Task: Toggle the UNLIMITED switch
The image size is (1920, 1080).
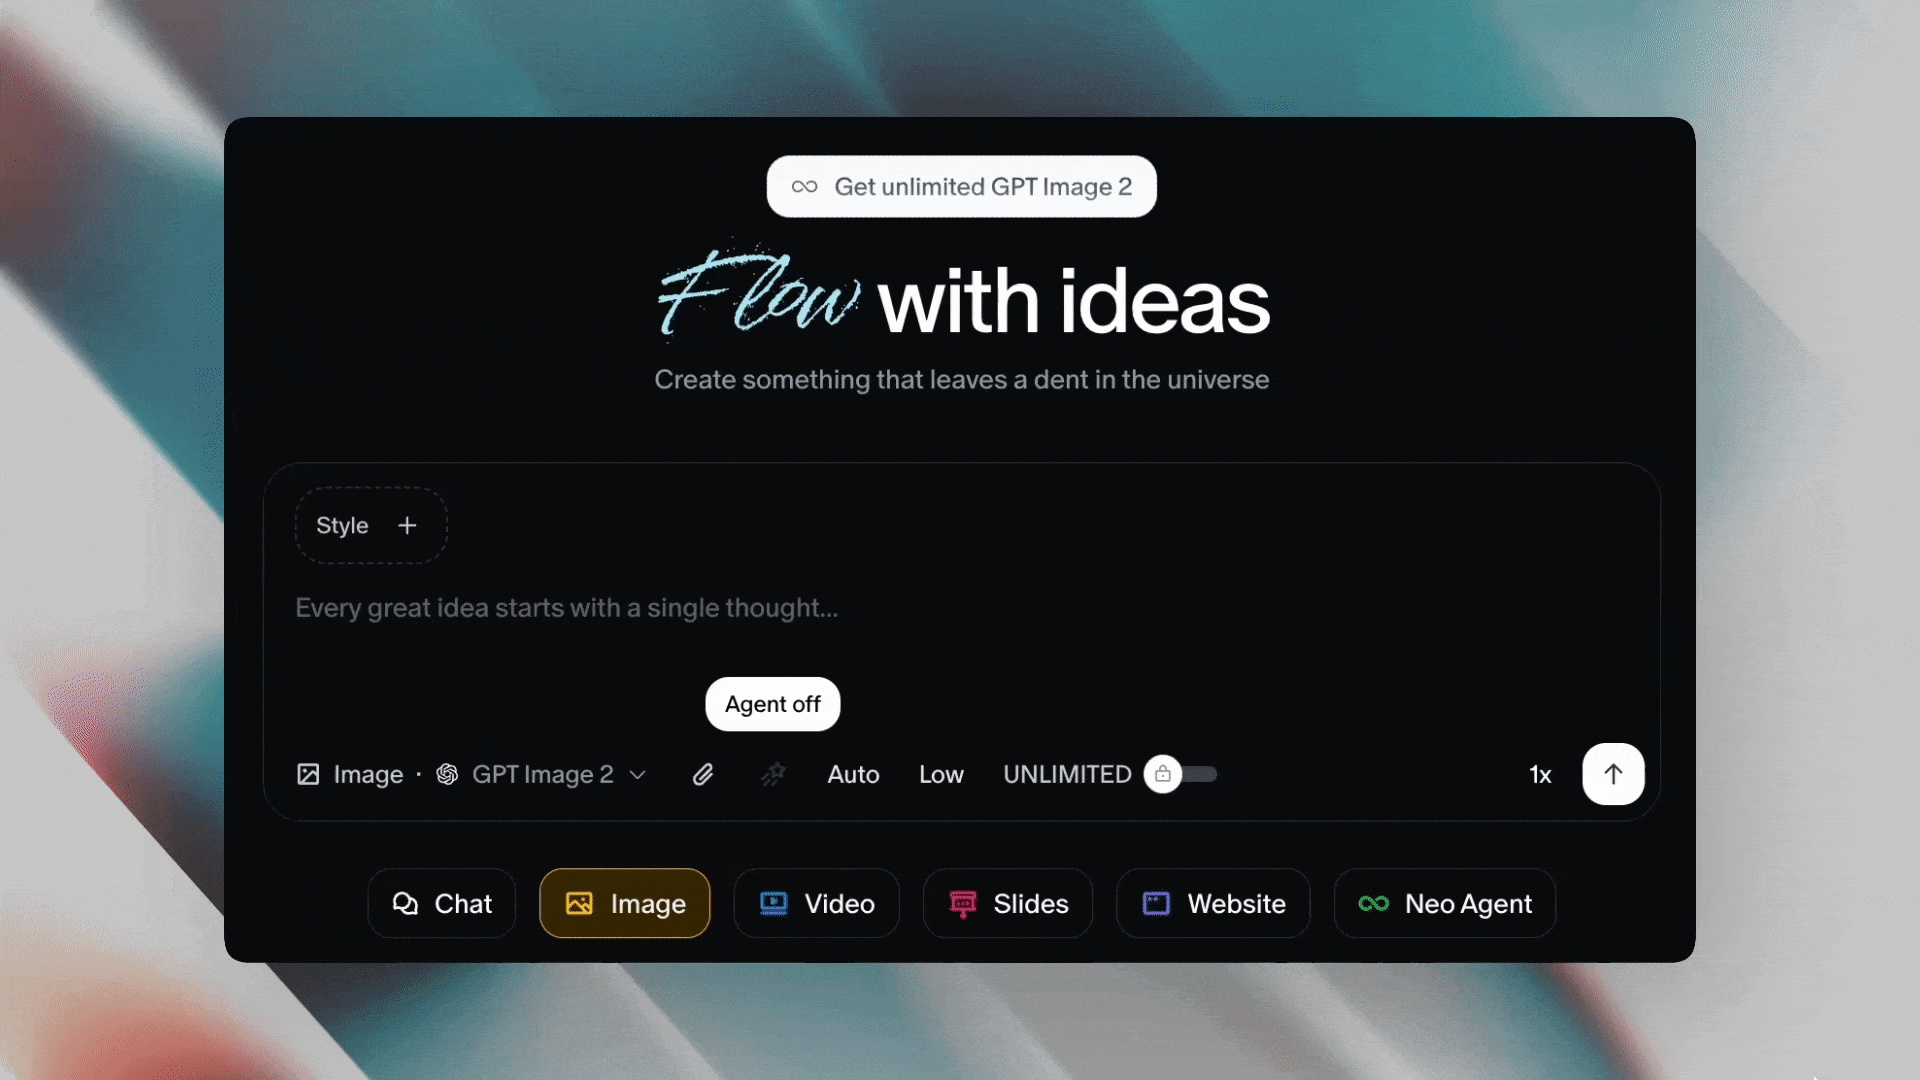Action: pyautogui.click(x=1180, y=774)
